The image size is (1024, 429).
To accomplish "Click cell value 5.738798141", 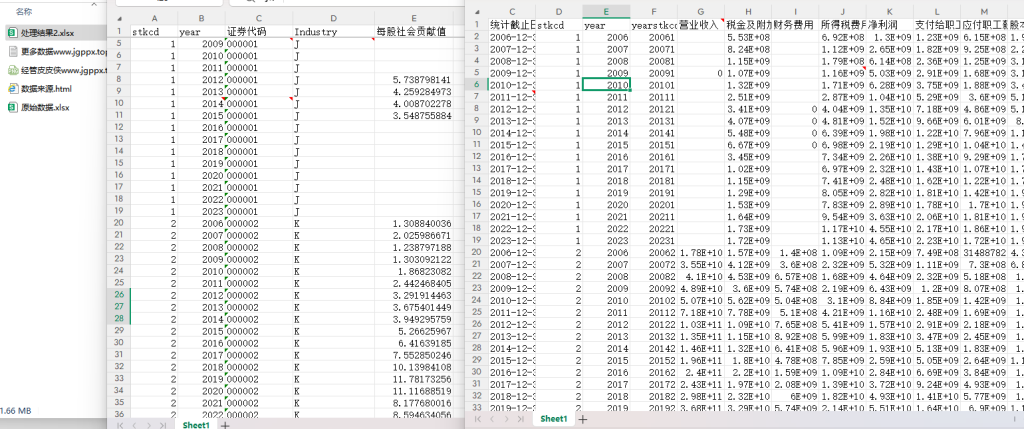I will click(x=414, y=79).
